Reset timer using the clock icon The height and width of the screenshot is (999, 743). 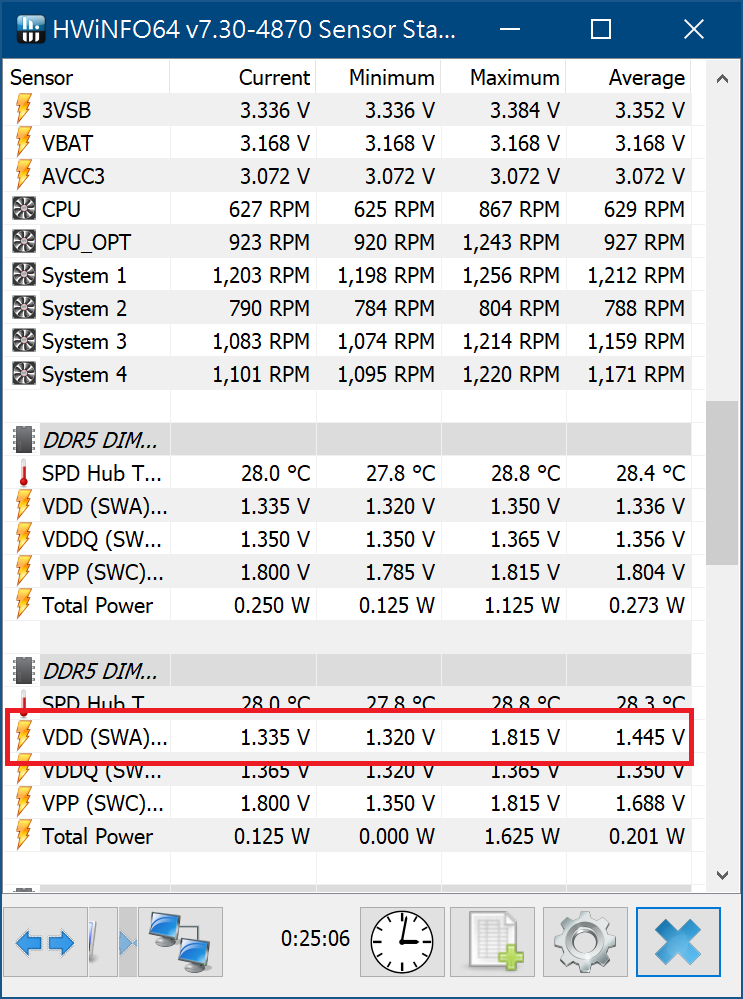tap(402, 942)
